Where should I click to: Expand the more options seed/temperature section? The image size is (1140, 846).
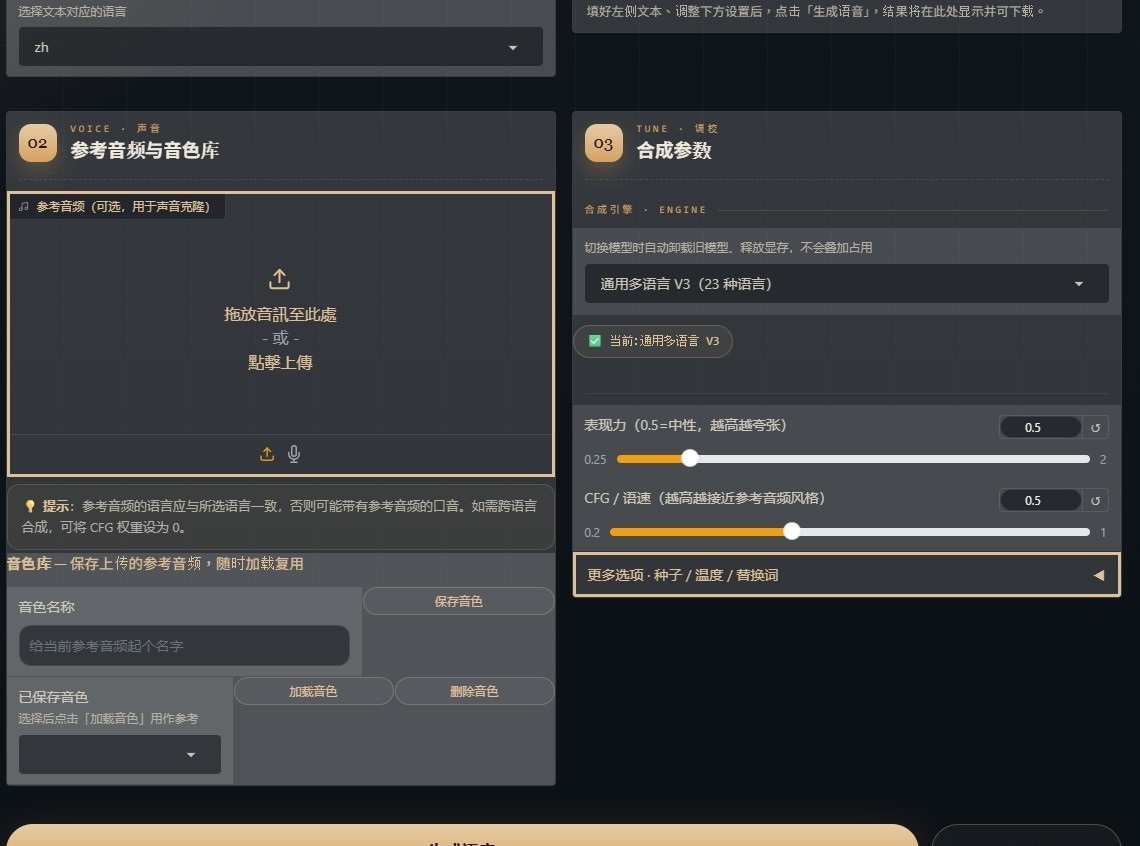846,575
